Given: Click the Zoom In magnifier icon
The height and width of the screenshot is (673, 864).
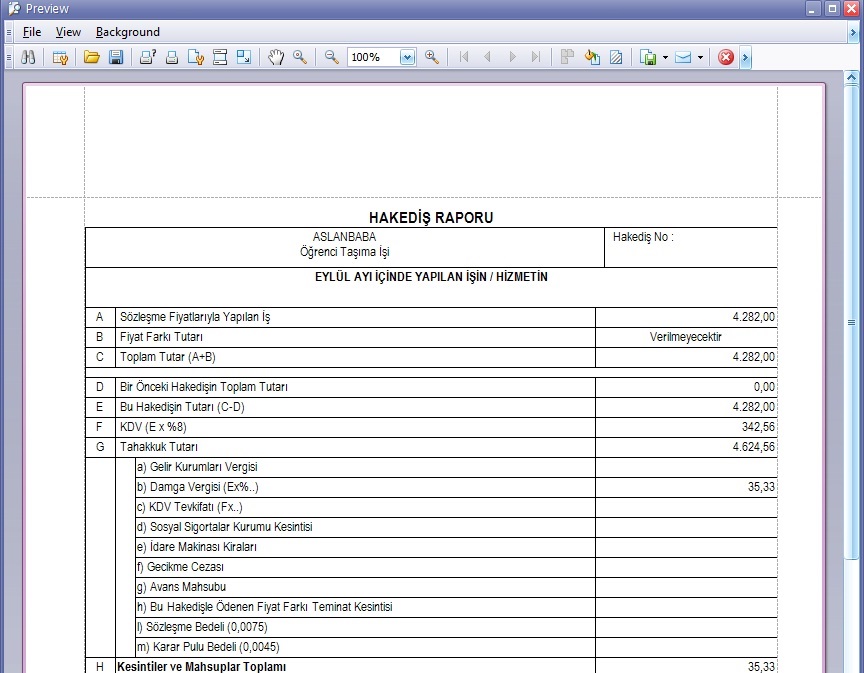Looking at the screenshot, I should click(432, 57).
